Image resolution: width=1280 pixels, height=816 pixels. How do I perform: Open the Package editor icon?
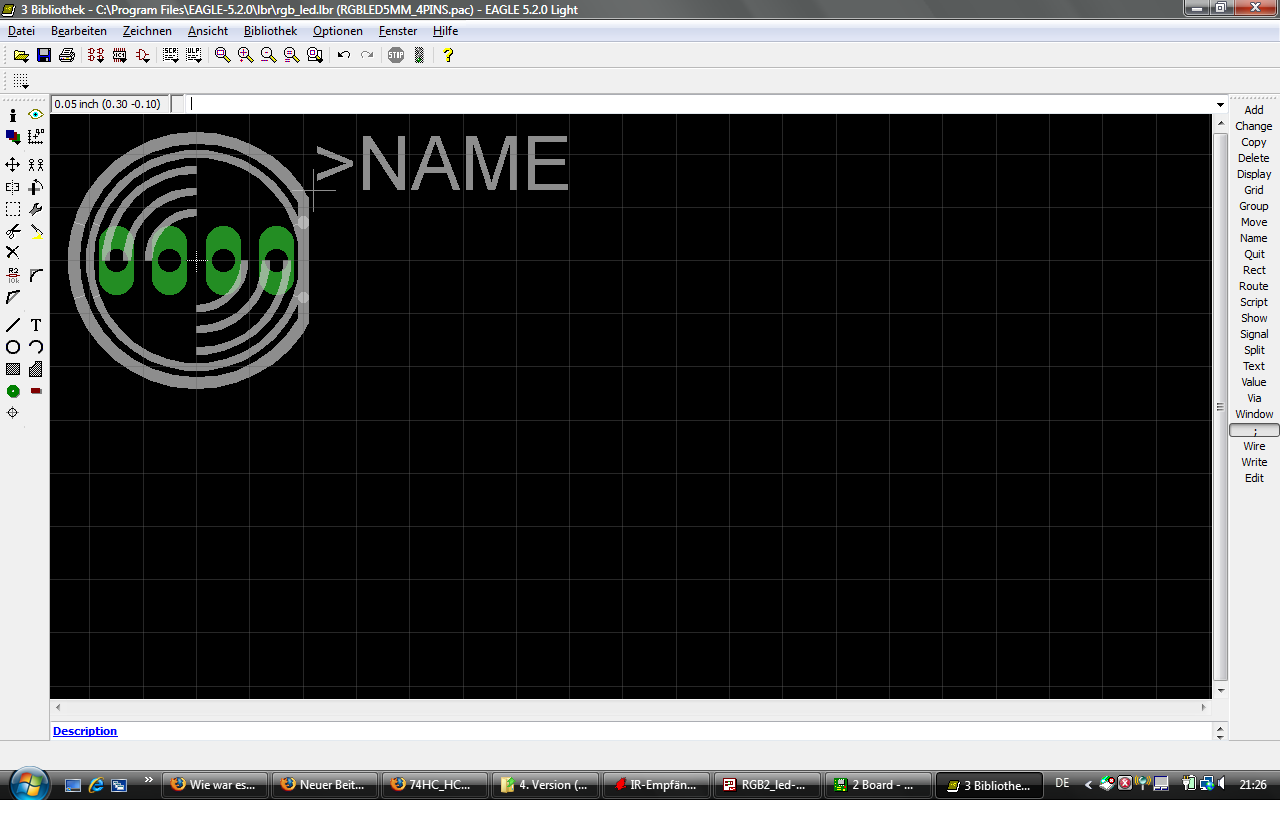click(x=120, y=55)
